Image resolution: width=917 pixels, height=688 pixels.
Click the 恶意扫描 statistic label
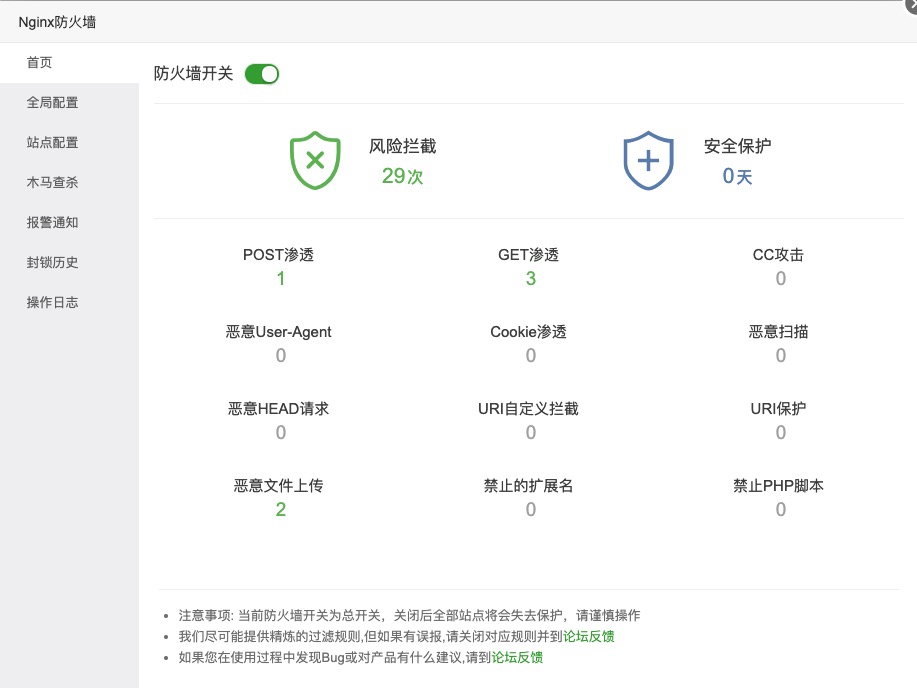778,332
